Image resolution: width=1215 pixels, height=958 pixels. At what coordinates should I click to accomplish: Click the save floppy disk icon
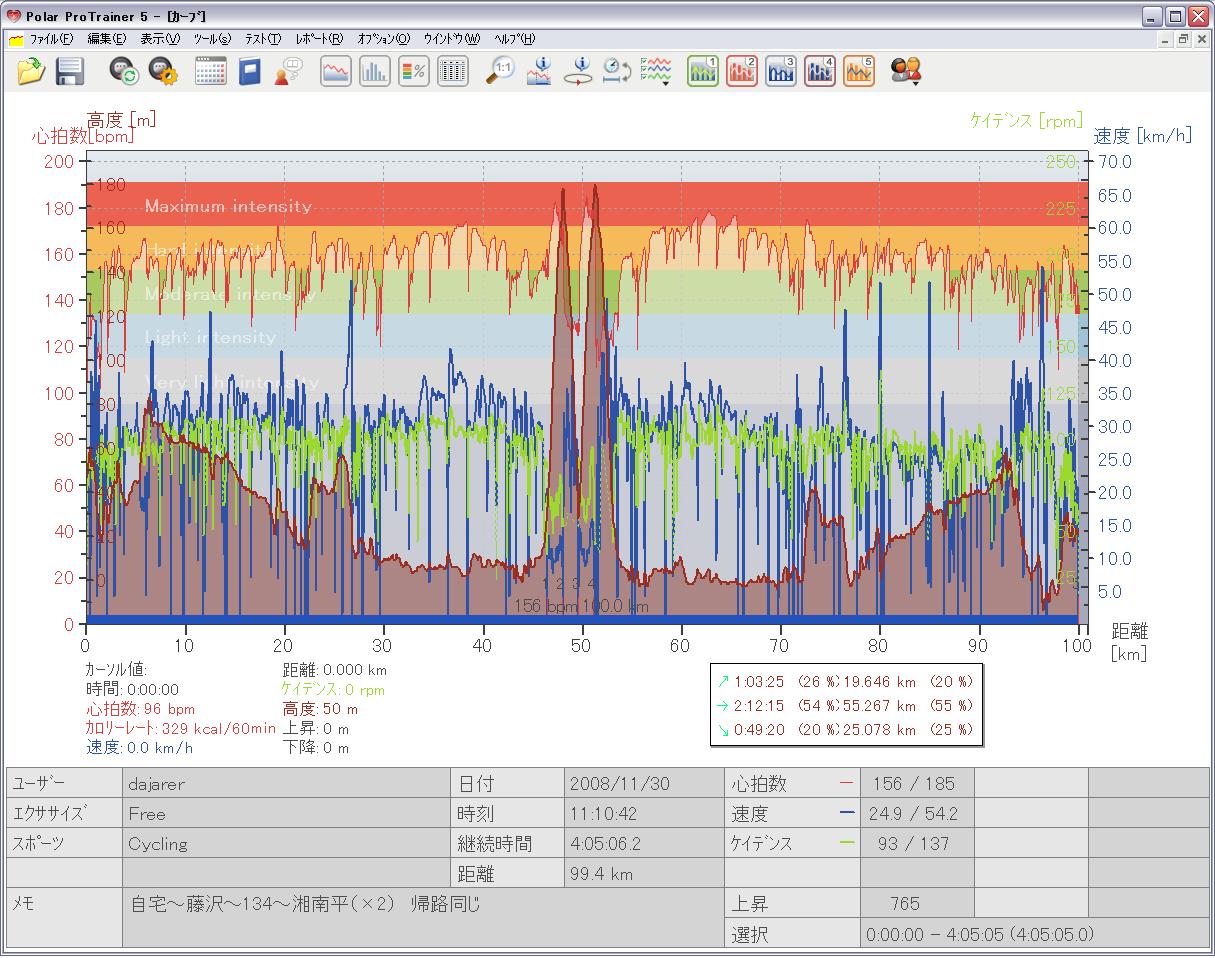tap(69, 71)
